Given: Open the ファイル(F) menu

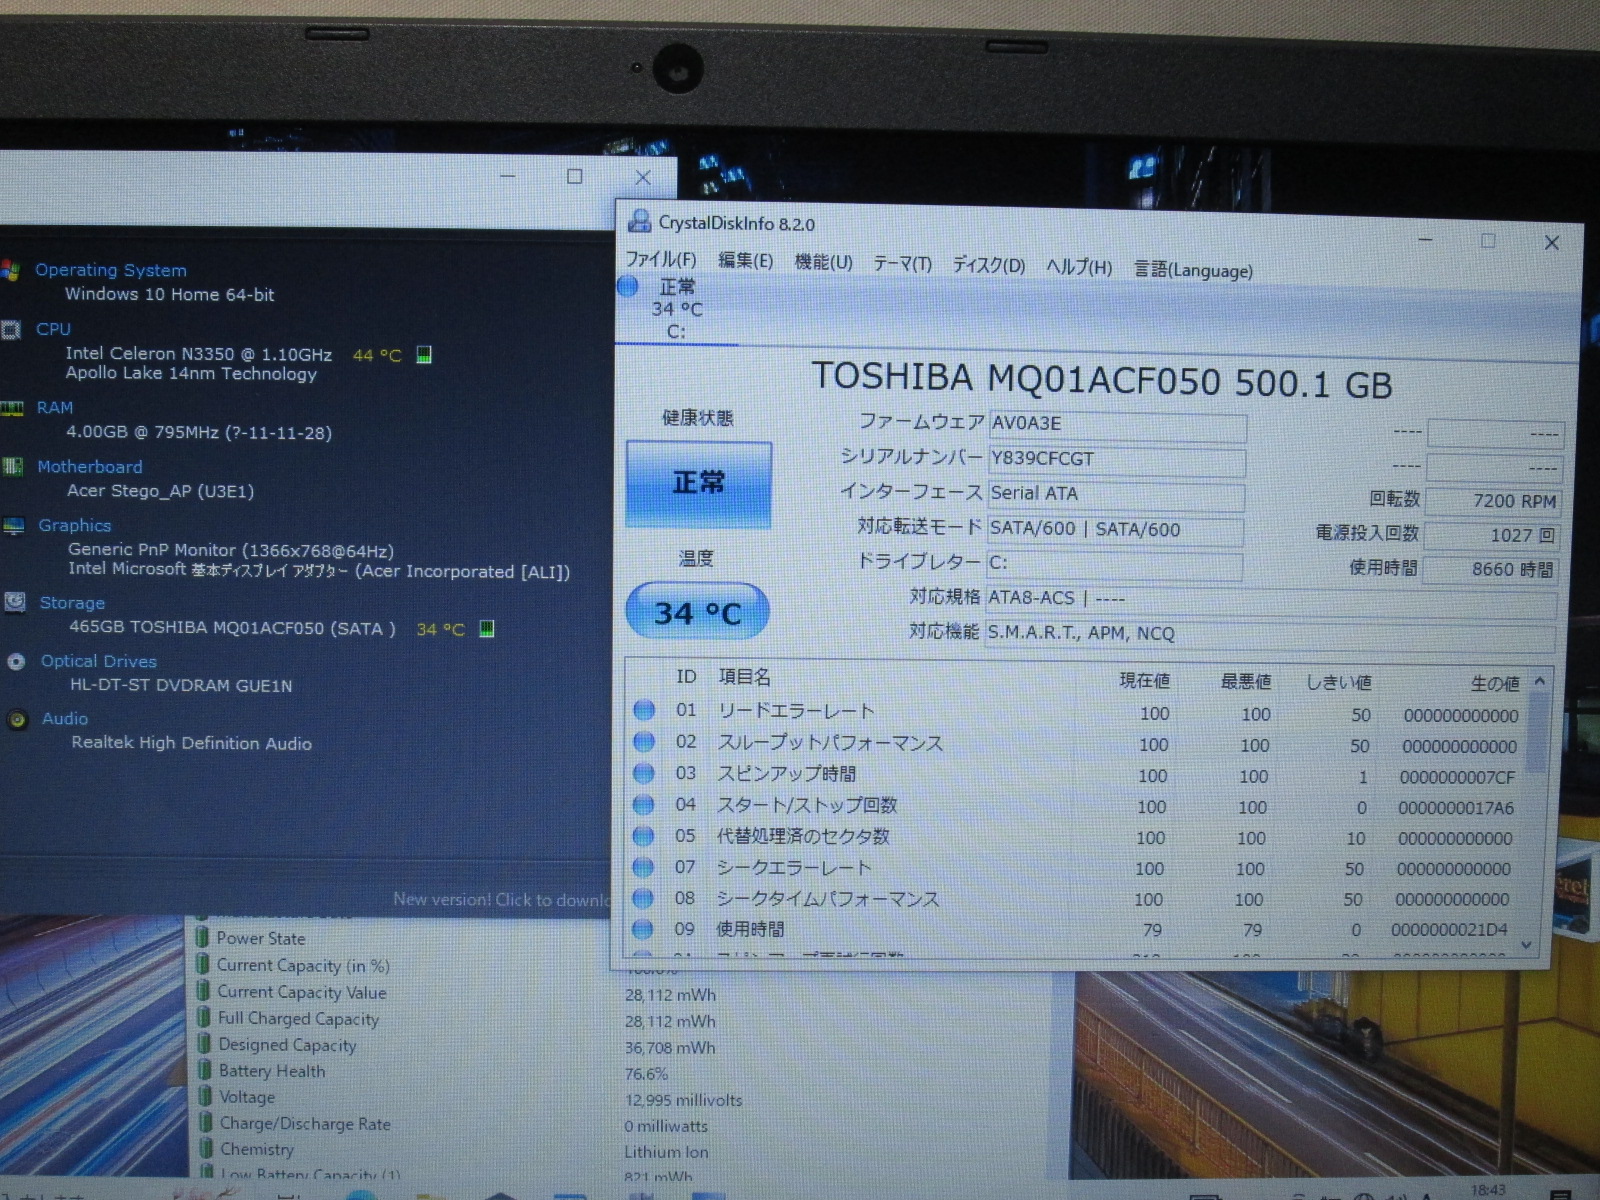Looking at the screenshot, I should (x=660, y=260).
